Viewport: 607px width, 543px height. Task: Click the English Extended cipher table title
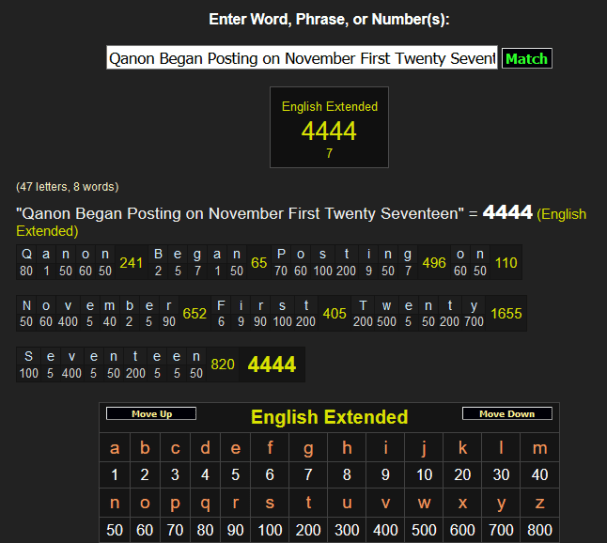coord(329,417)
